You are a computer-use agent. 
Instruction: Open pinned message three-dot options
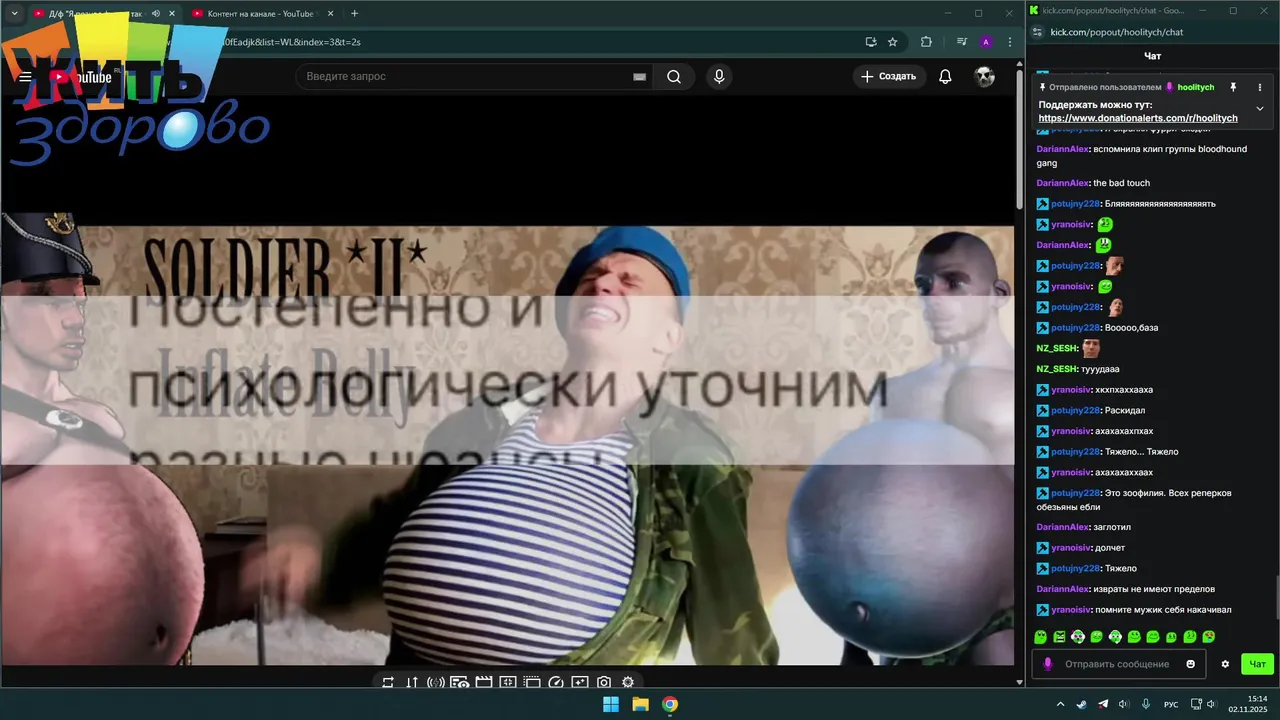pos(1260,87)
